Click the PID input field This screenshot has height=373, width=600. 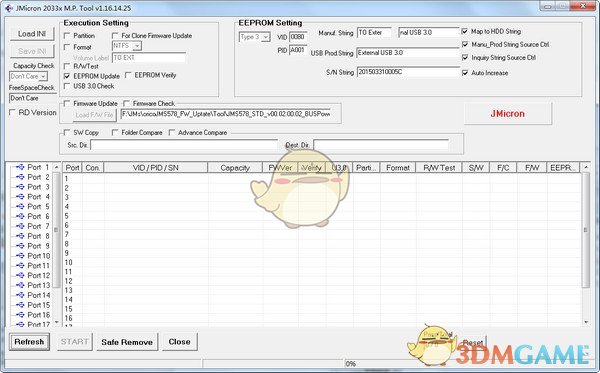click(x=298, y=50)
